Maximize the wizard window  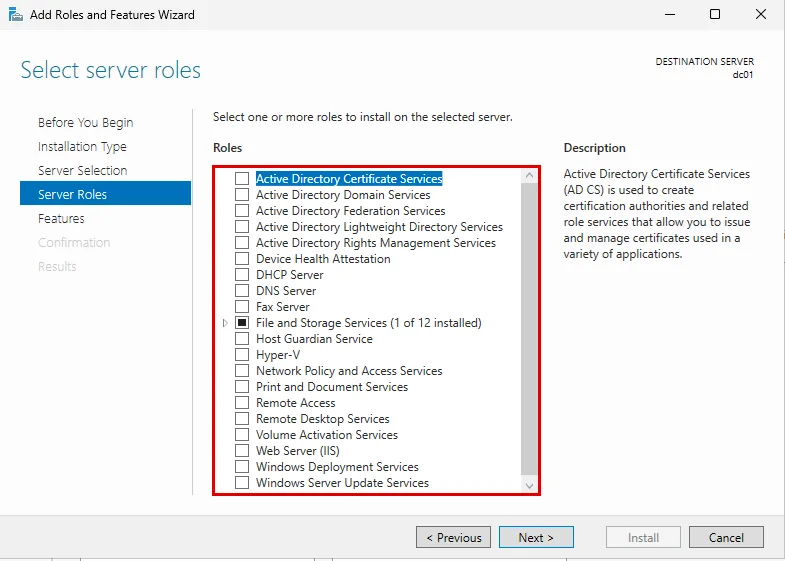click(x=715, y=15)
